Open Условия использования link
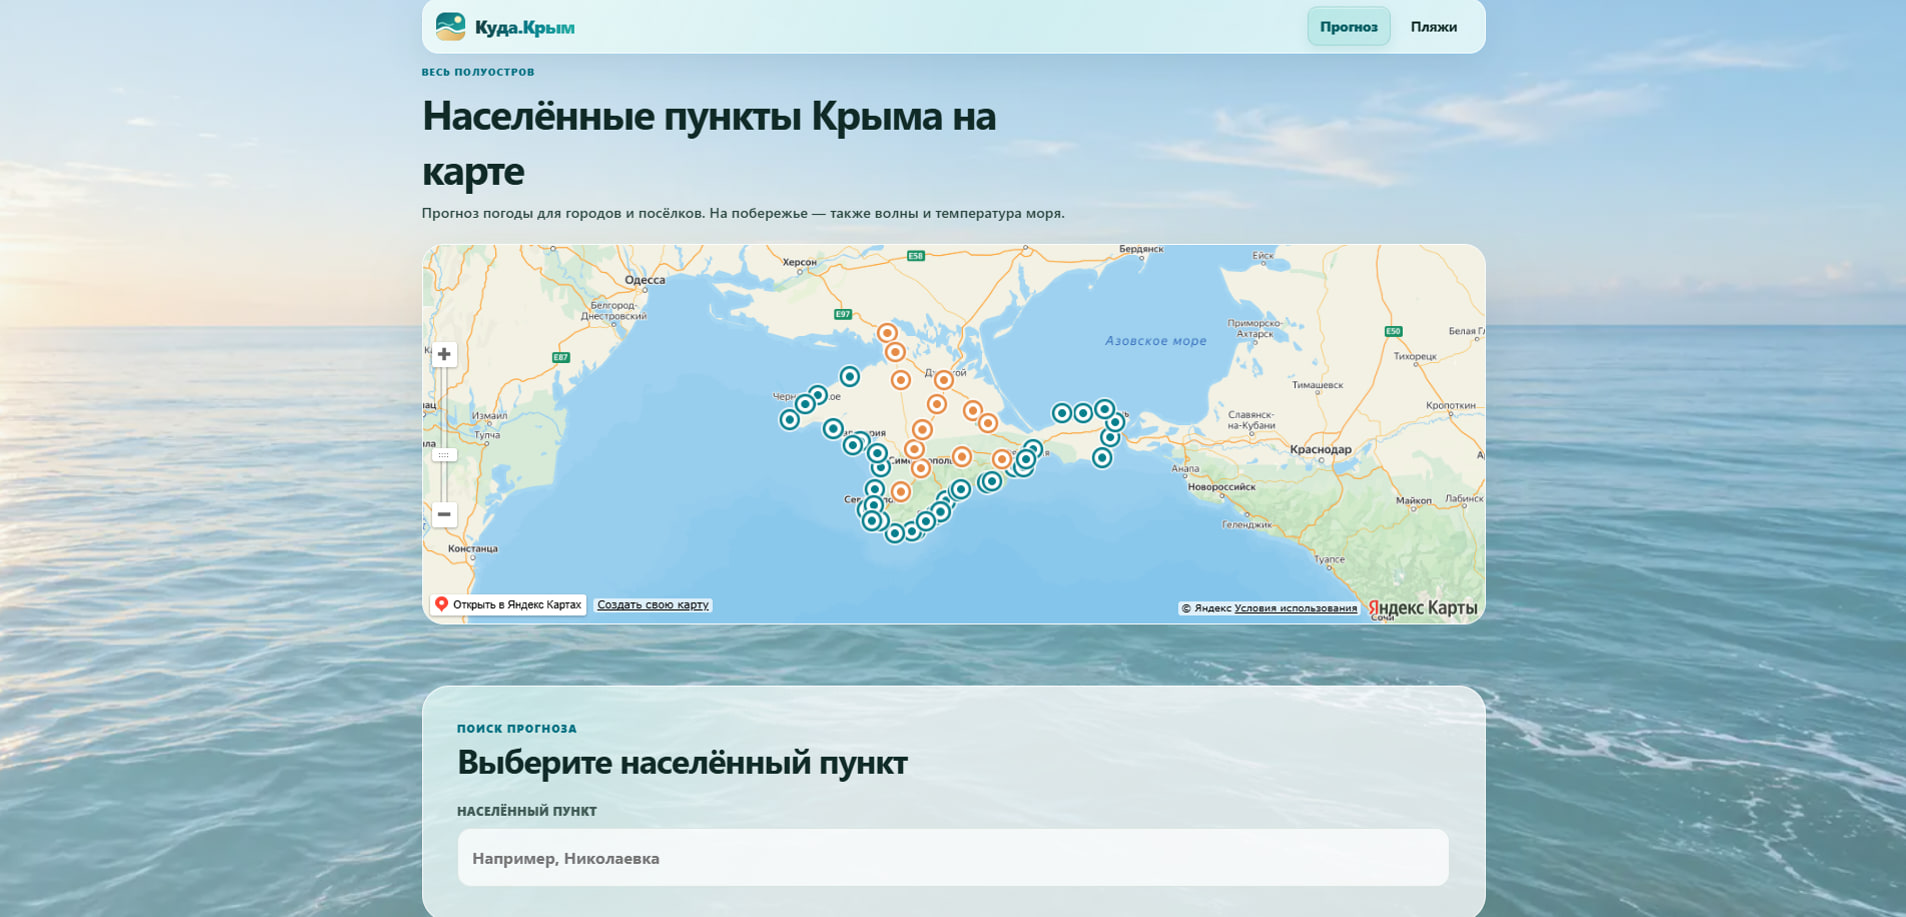This screenshot has height=917, width=1906. [x=1295, y=608]
